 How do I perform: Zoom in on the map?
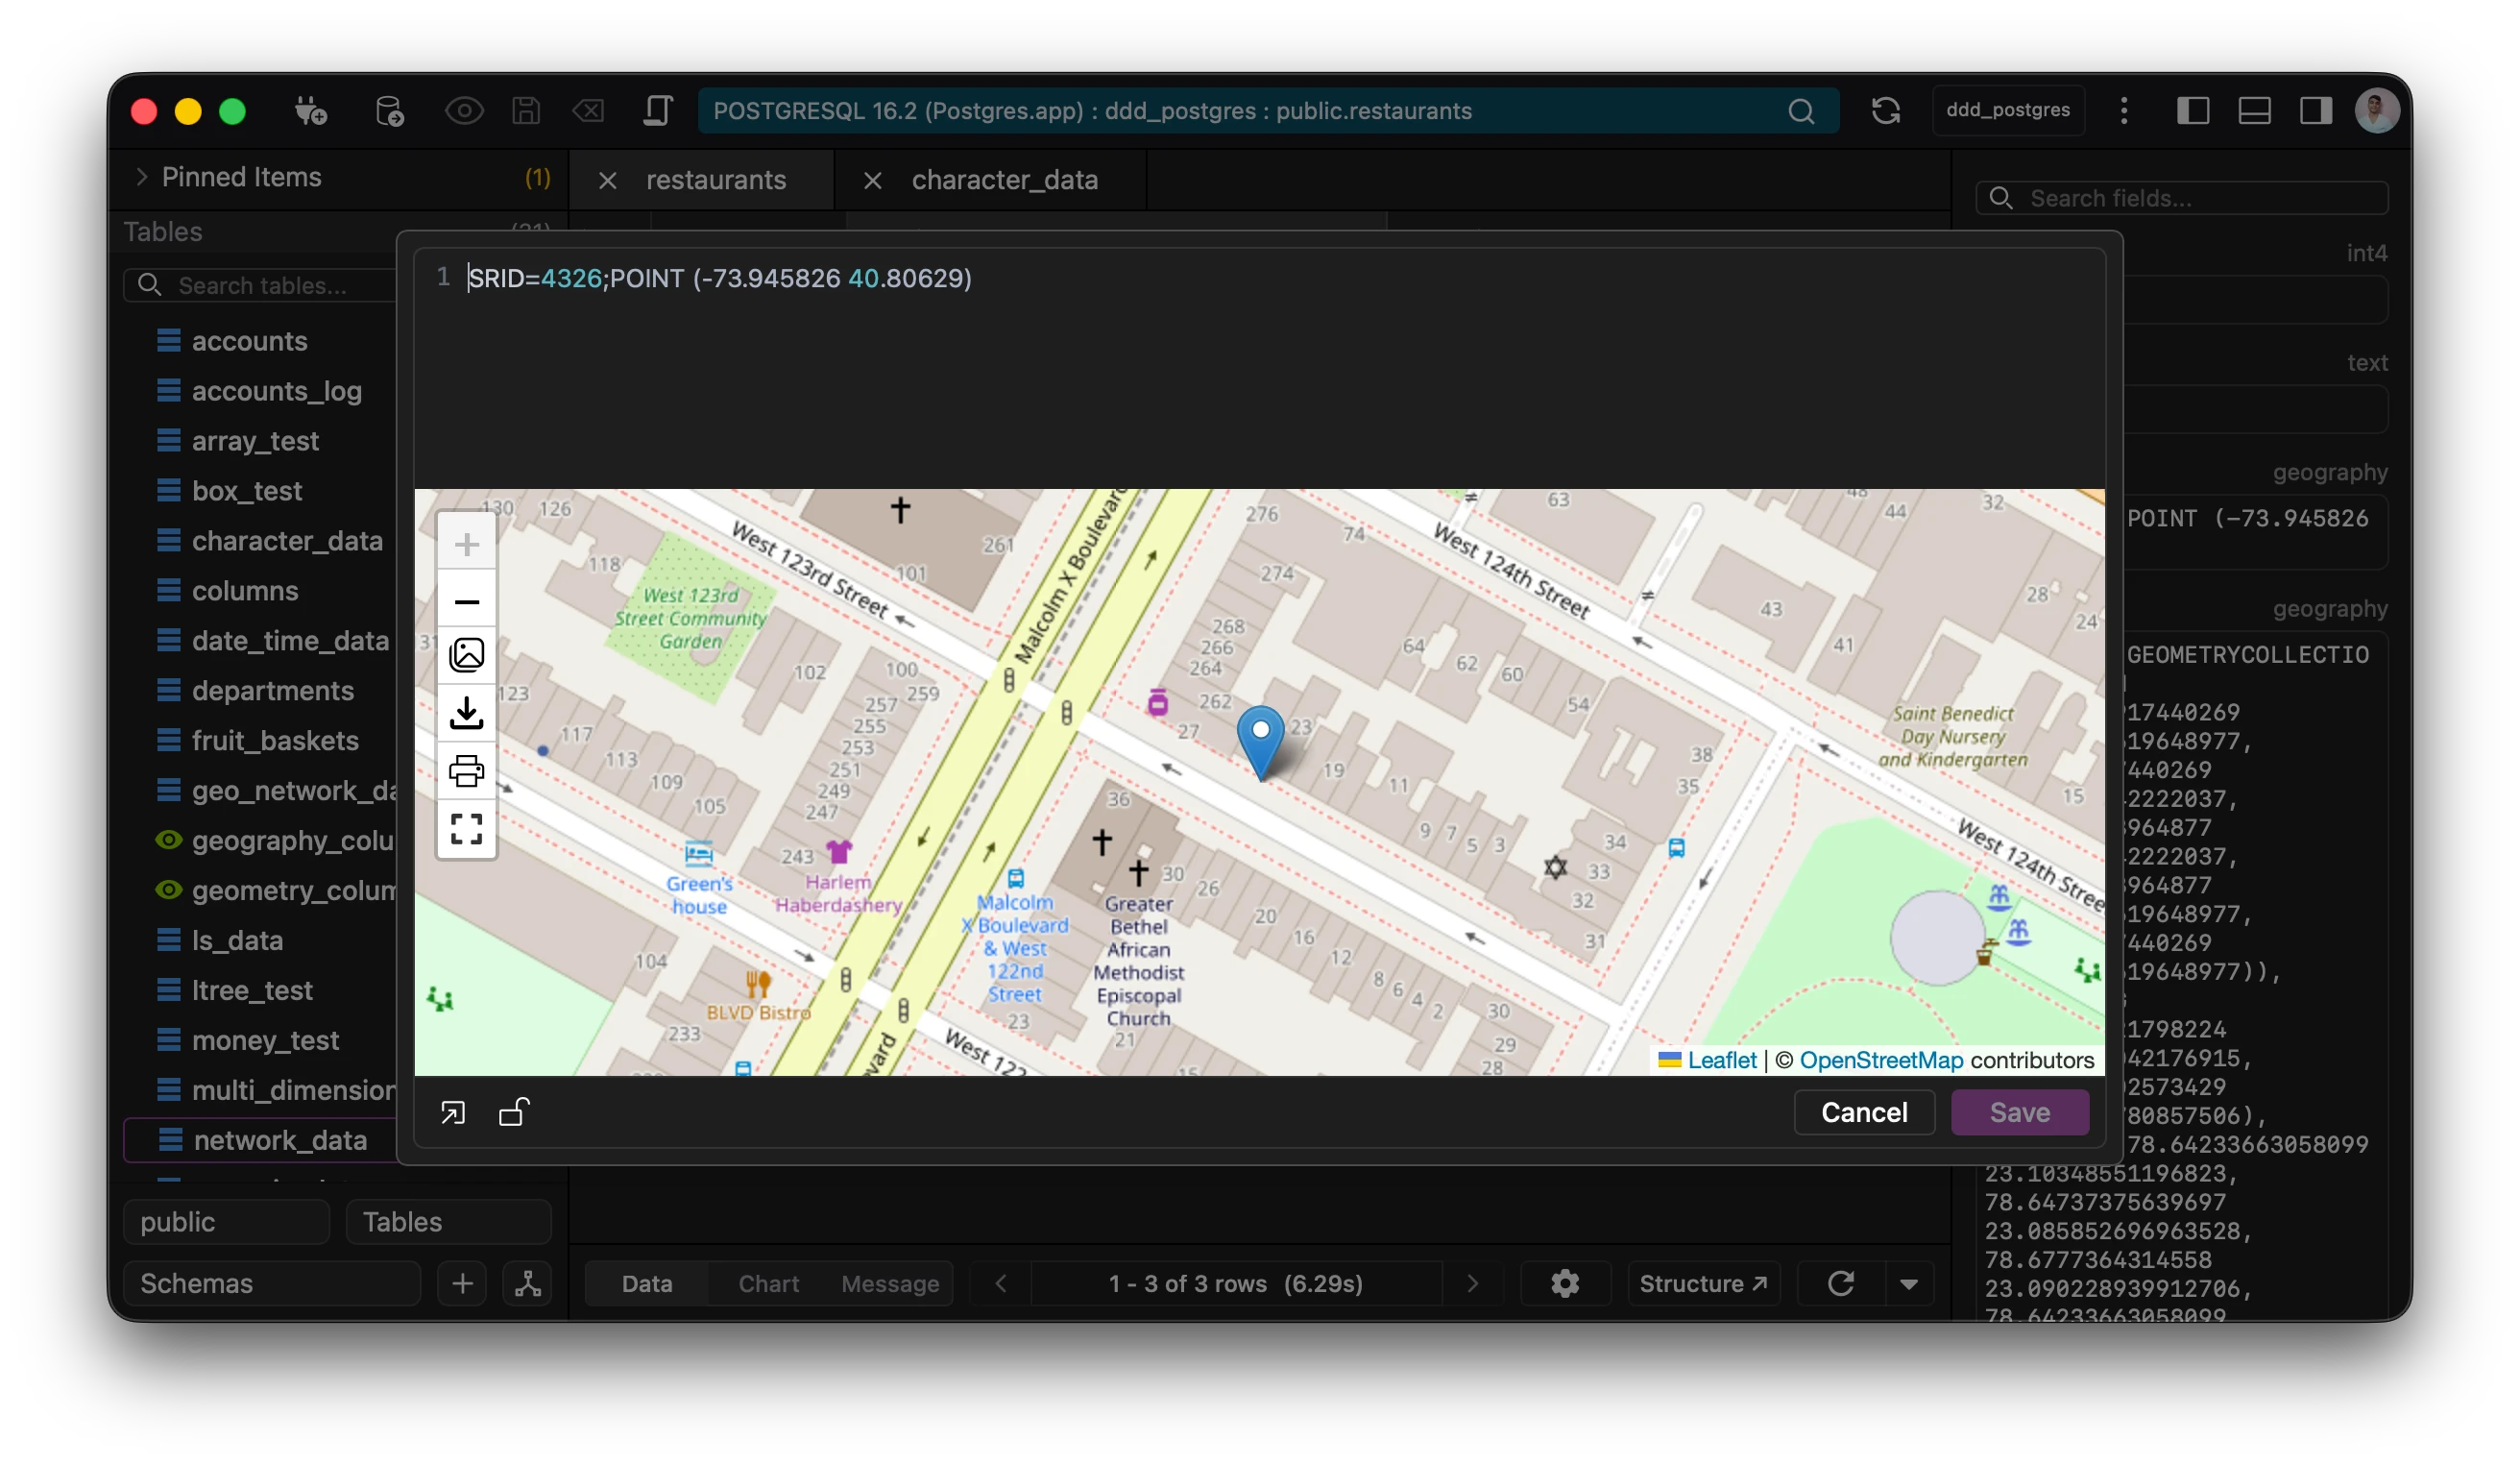[466, 544]
